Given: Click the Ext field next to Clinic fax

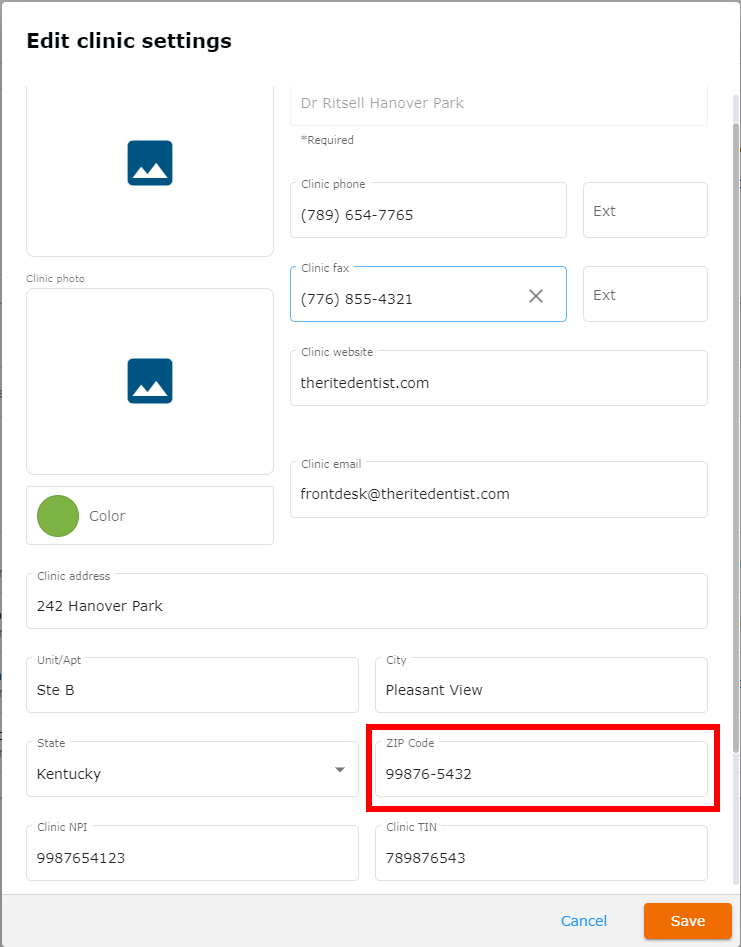Looking at the screenshot, I should point(645,294).
